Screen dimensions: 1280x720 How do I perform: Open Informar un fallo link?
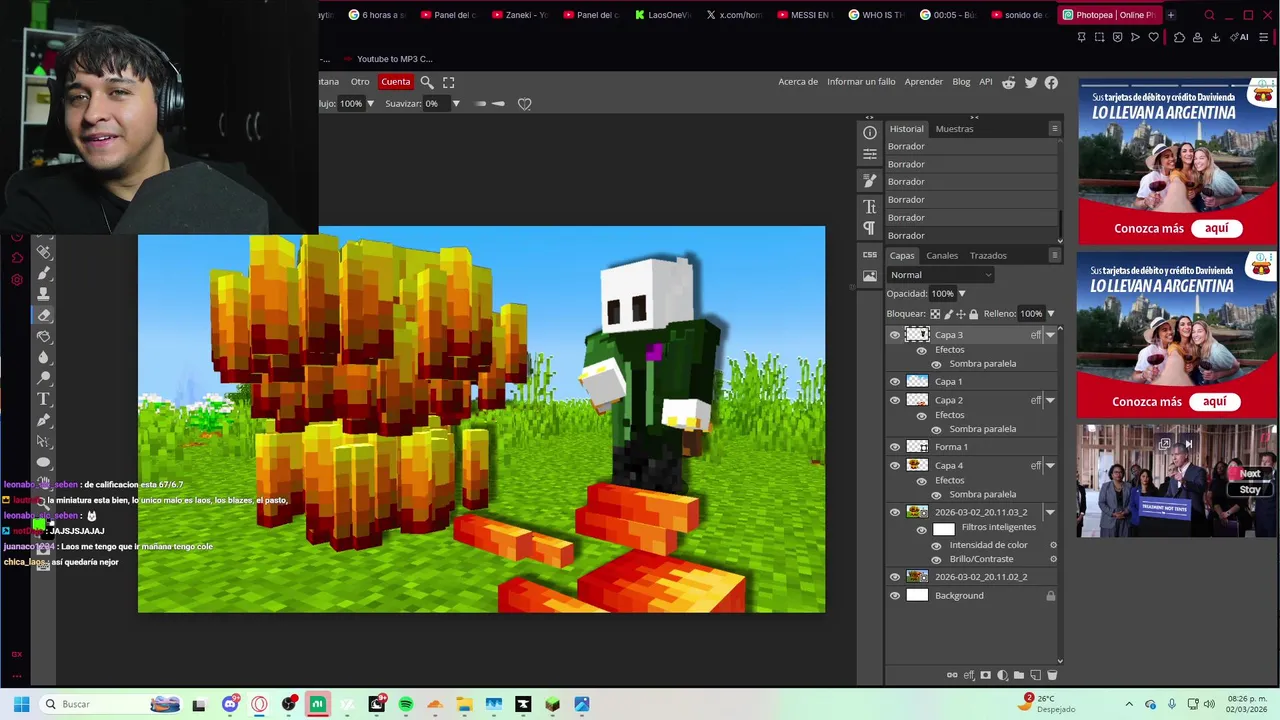[861, 82]
